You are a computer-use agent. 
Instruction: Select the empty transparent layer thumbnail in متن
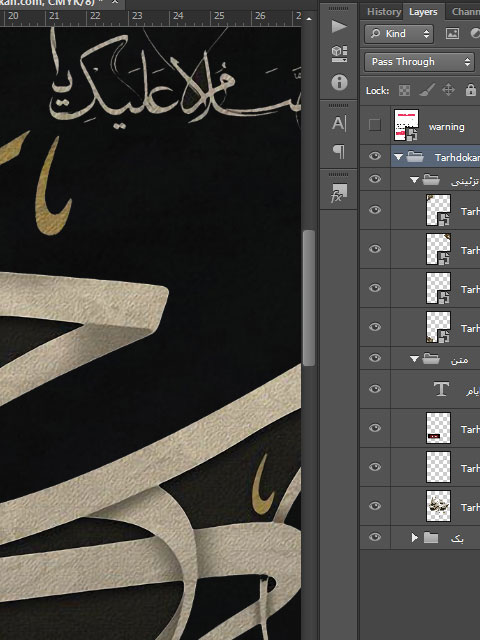tap(438, 467)
